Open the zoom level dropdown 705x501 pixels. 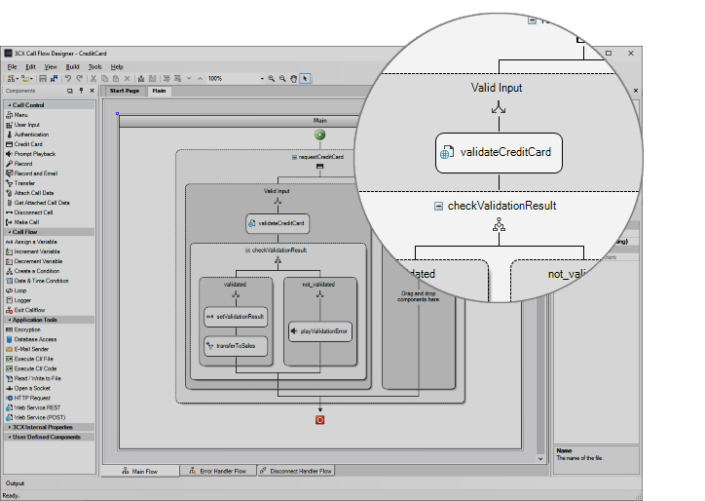(x=262, y=78)
